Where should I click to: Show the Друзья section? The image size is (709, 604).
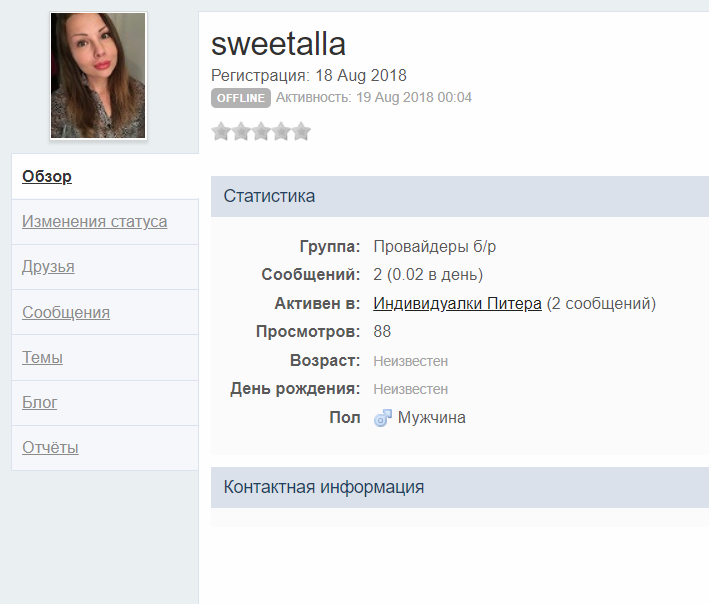48,267
